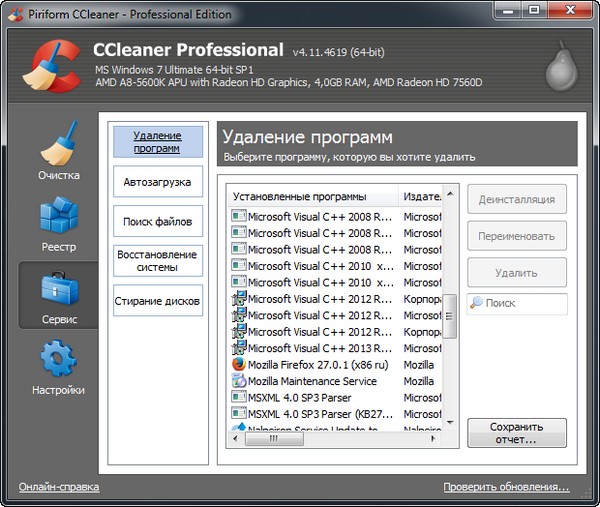Switch to the Автозагрузка tab

[x=158, y=182]
